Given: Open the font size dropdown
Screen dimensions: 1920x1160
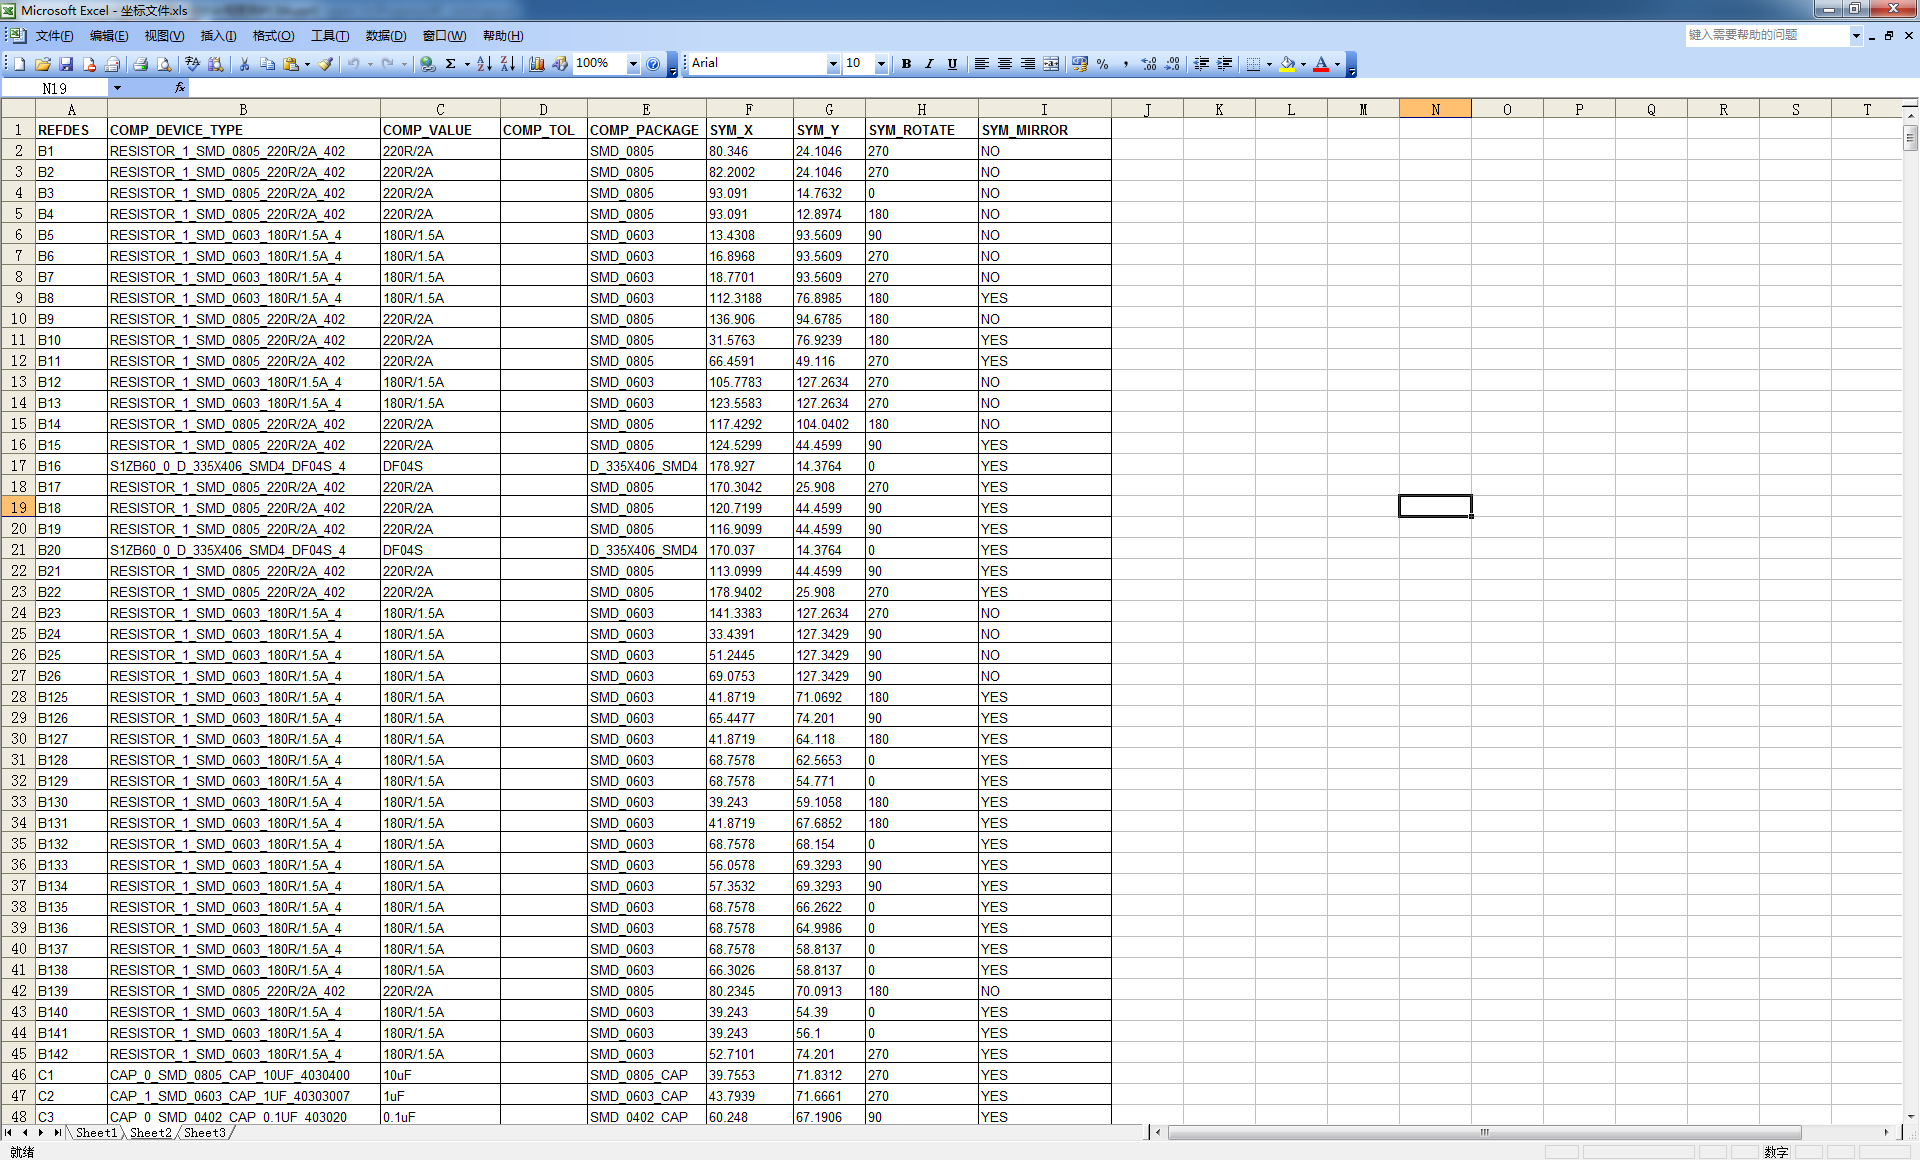Looking at the screenshot, I should (x=881, y=64).
